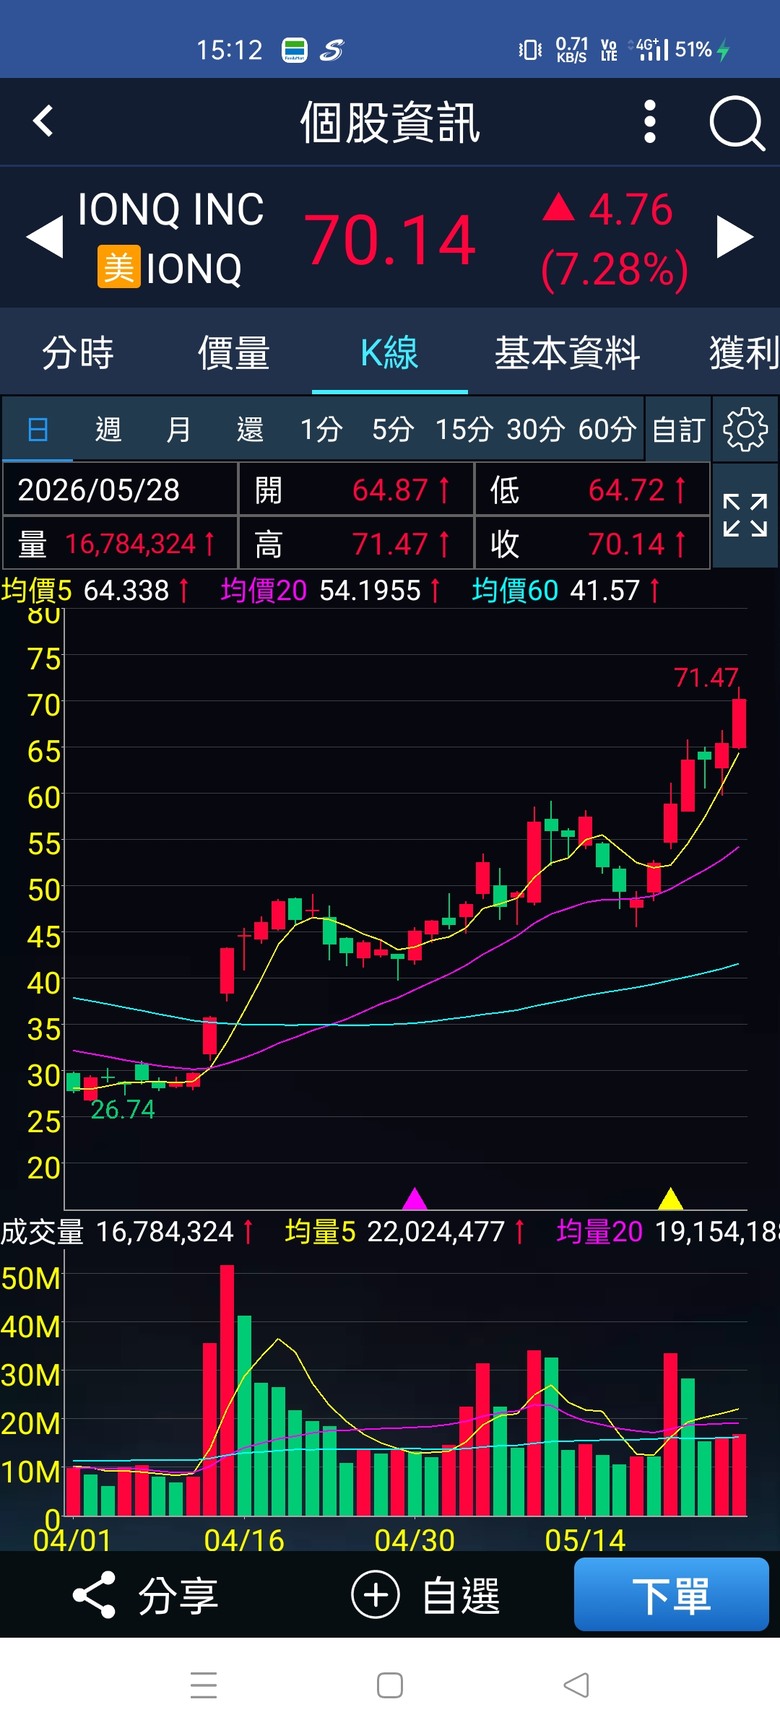
Task: Tap 均價20 moving average label
Action: point(264,590)
